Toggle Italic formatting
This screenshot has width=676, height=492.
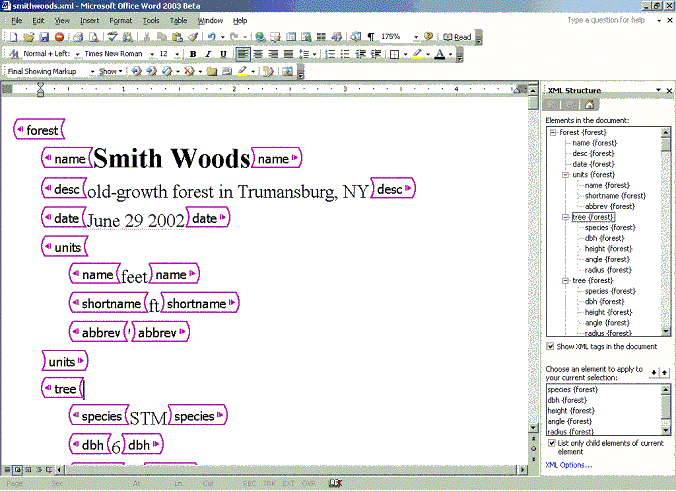[x=208, y=54]
